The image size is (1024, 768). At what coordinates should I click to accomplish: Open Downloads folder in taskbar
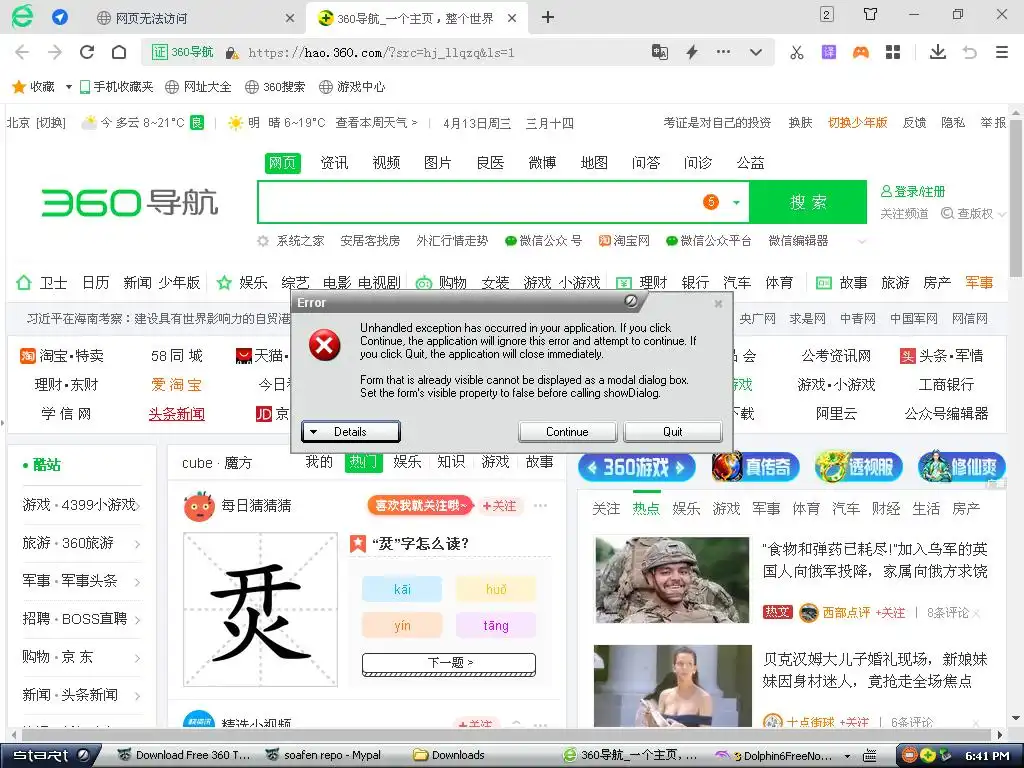point(449,756)
